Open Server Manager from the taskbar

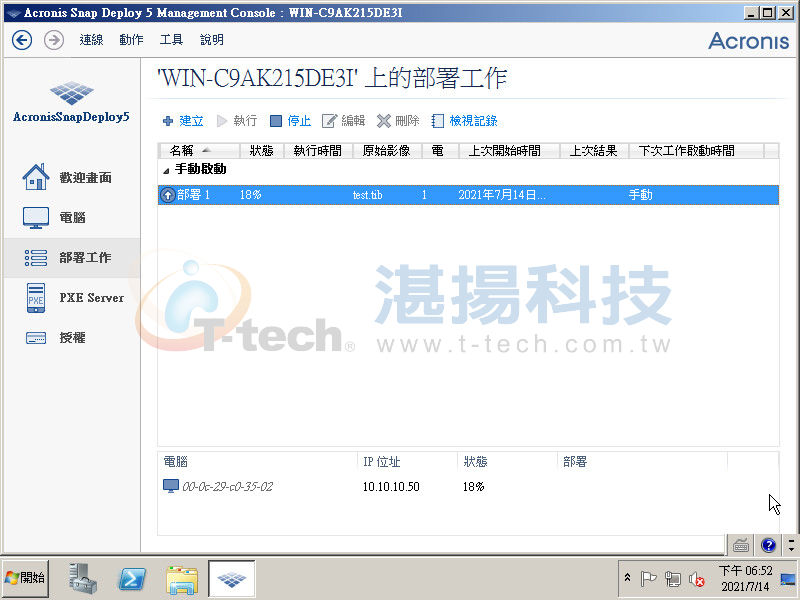pyautogui.click(x=83, y=579)
